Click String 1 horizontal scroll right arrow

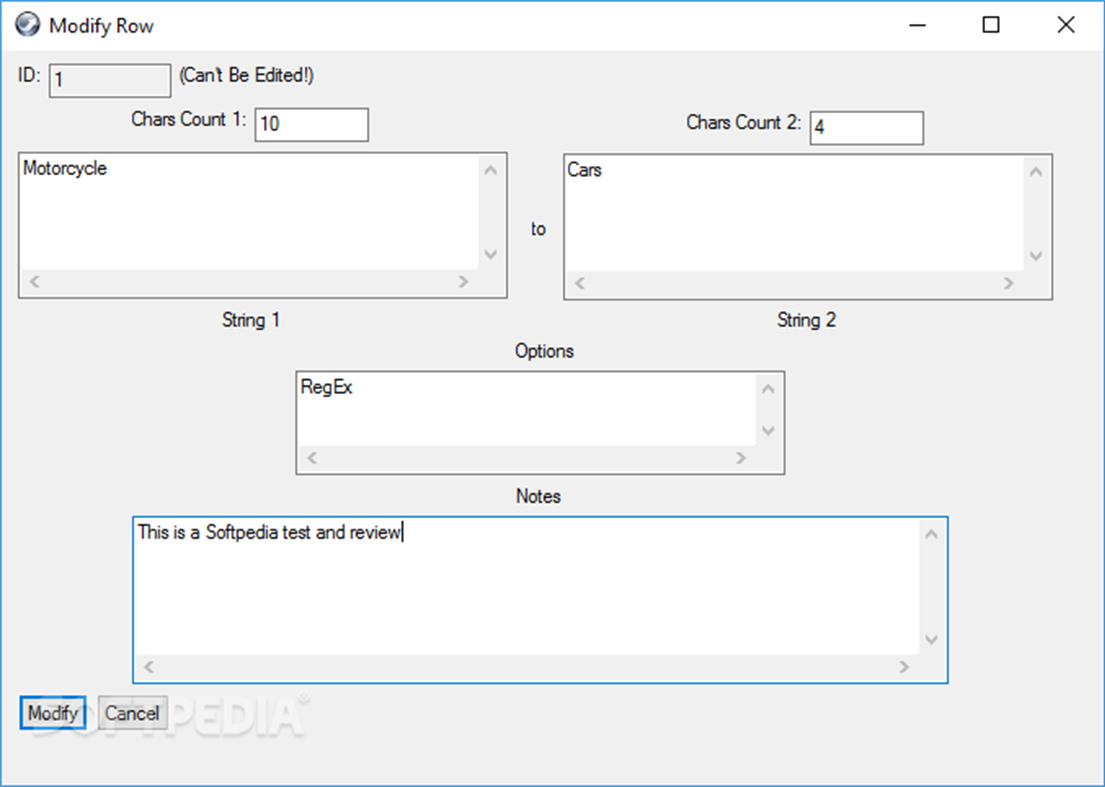pos(463,282)
